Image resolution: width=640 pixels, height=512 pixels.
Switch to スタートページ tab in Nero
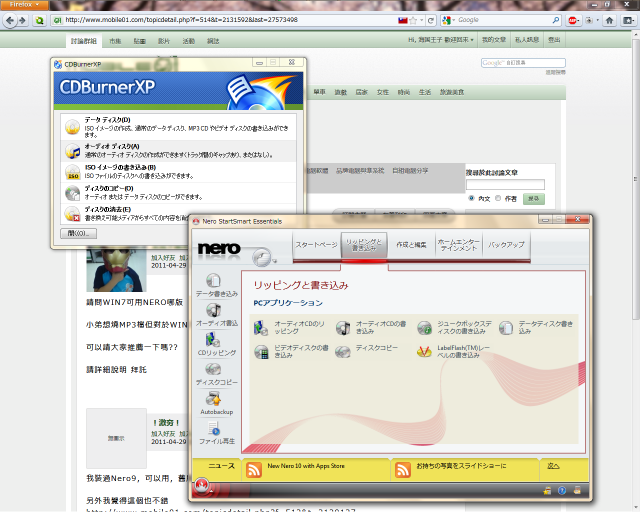(x=316, y=245)
